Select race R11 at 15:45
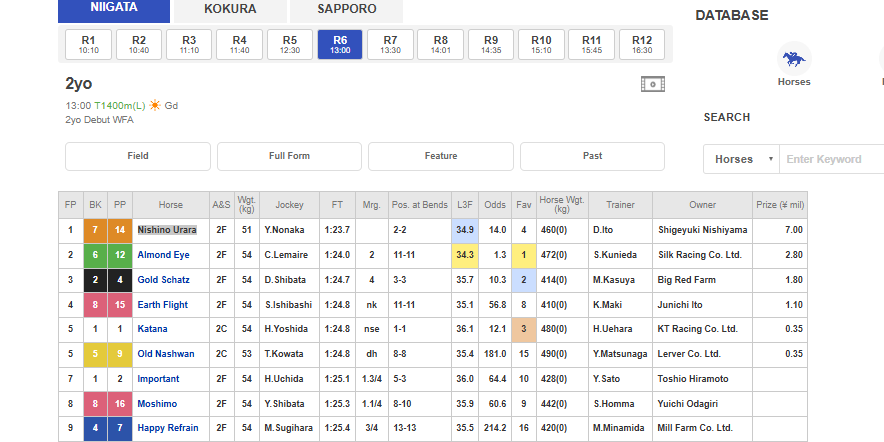This screenshot has width=884, height=442. tap(591, 45)
